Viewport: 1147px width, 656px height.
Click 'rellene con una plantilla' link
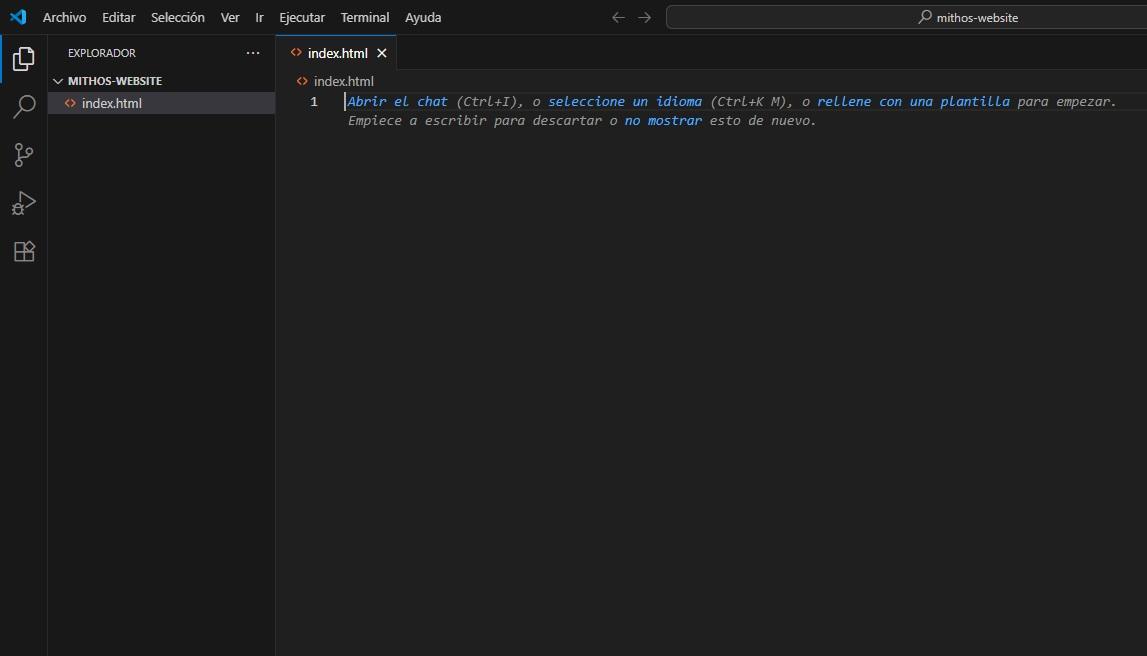point(913,102)
